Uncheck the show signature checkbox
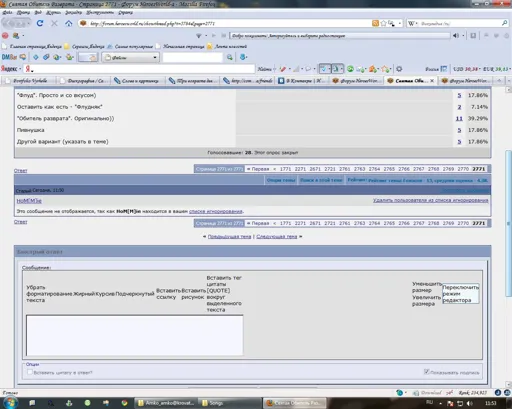This screenshot has width=512, height=409. click(x=426, y=371)
